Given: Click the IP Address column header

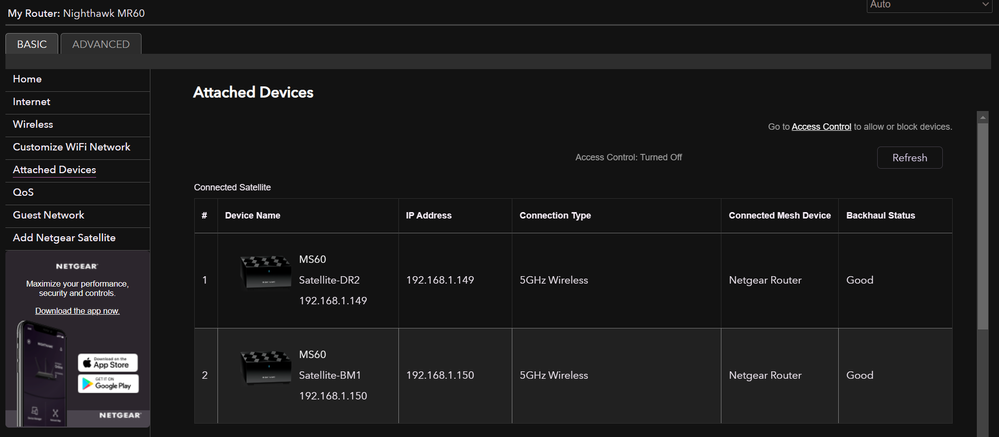Looking at the screenshot, I should pos(429,215).
